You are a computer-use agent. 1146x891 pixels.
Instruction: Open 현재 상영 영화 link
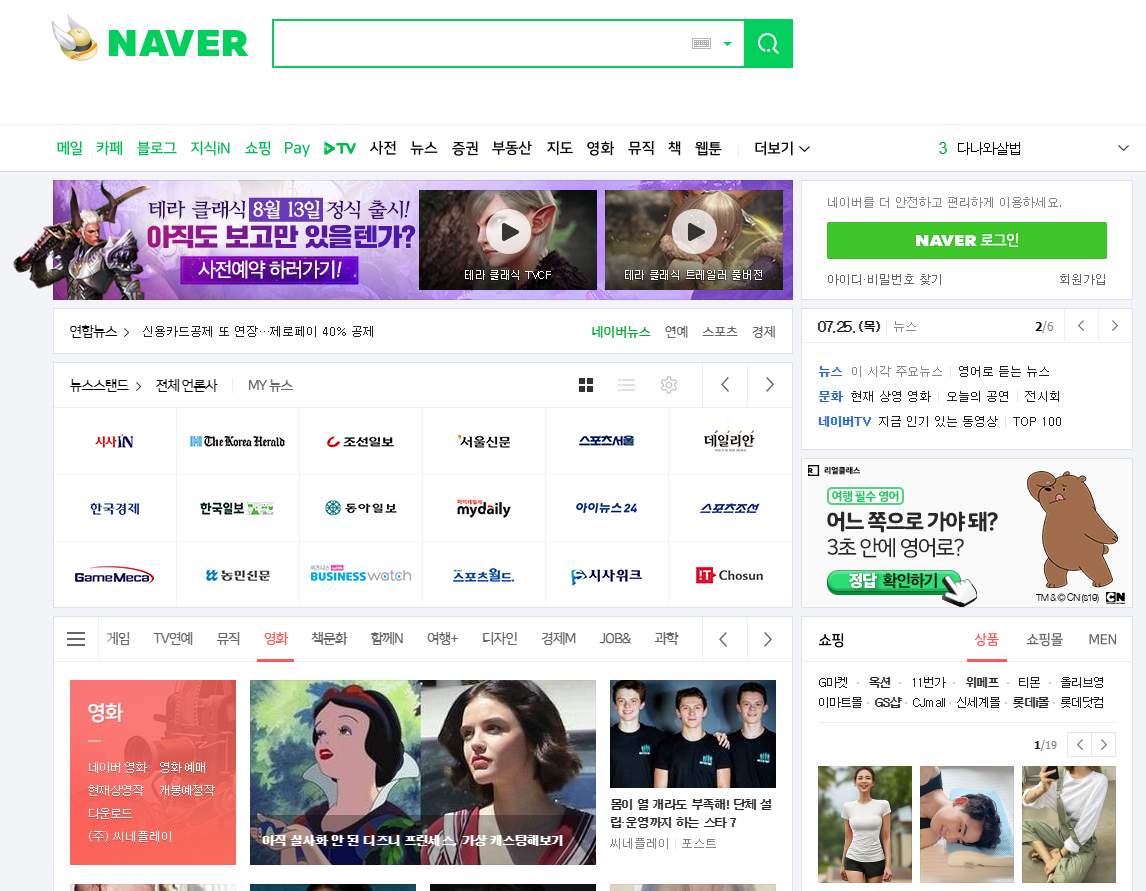[891, 396]
